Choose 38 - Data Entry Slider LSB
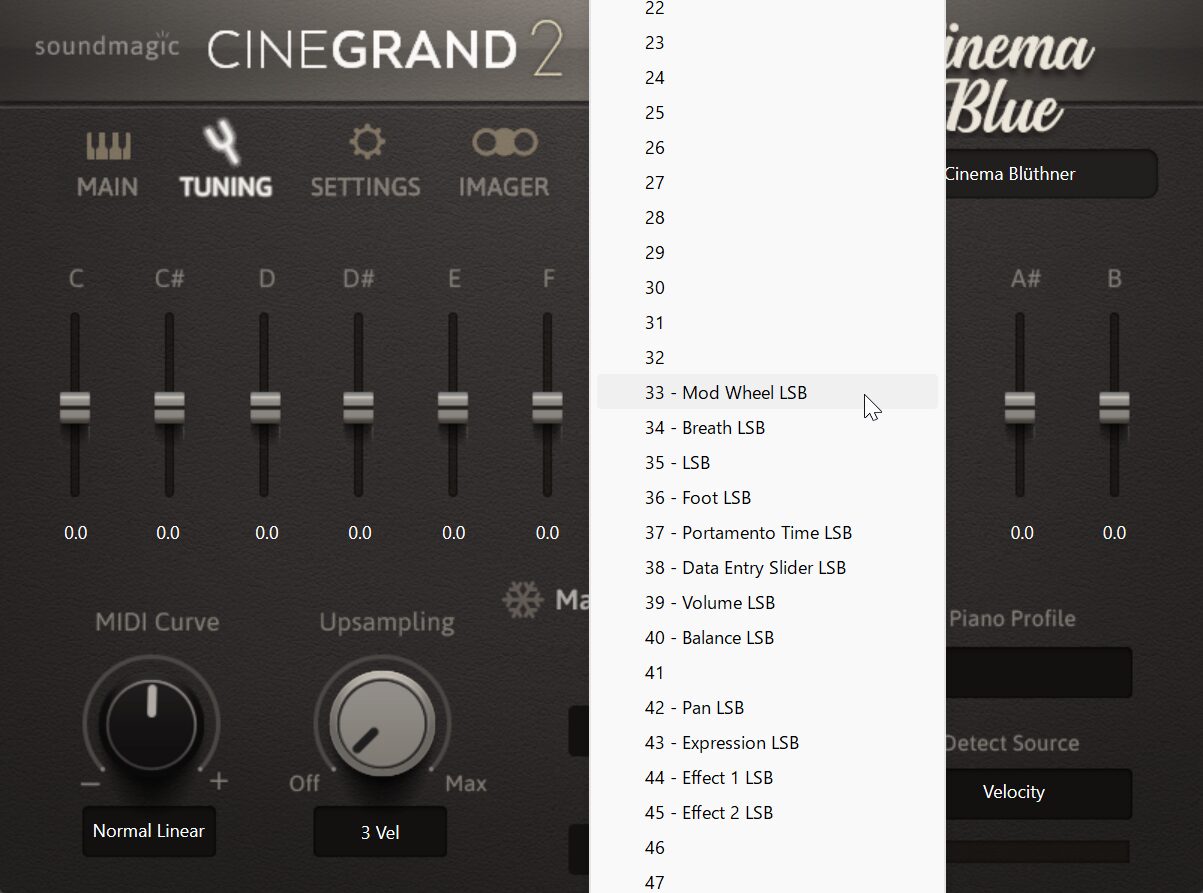This screenshot has width=1203, height=893. point(767,568)
